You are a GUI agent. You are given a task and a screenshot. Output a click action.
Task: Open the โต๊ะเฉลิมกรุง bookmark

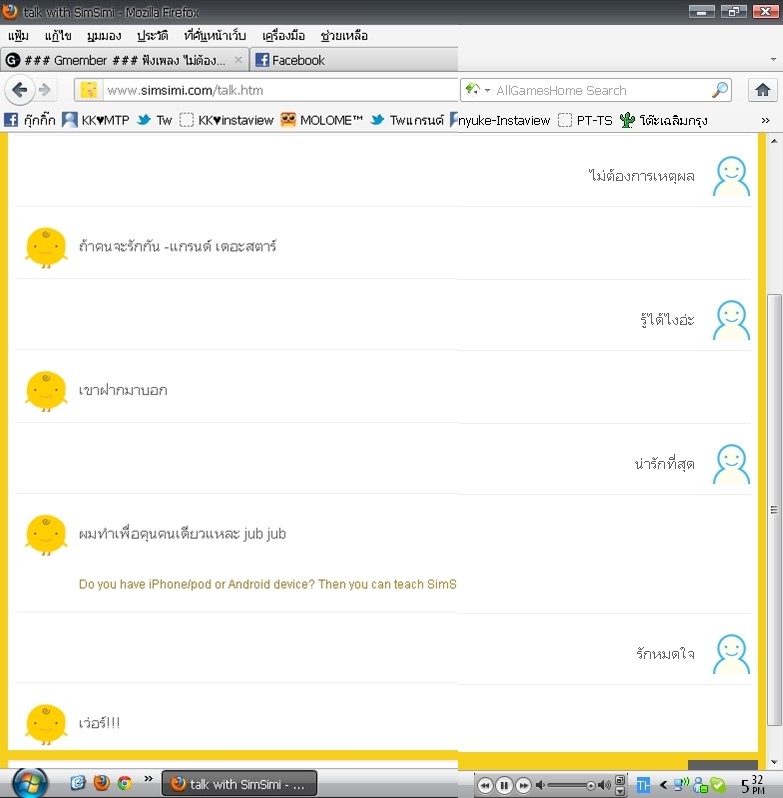click(663, 120)
